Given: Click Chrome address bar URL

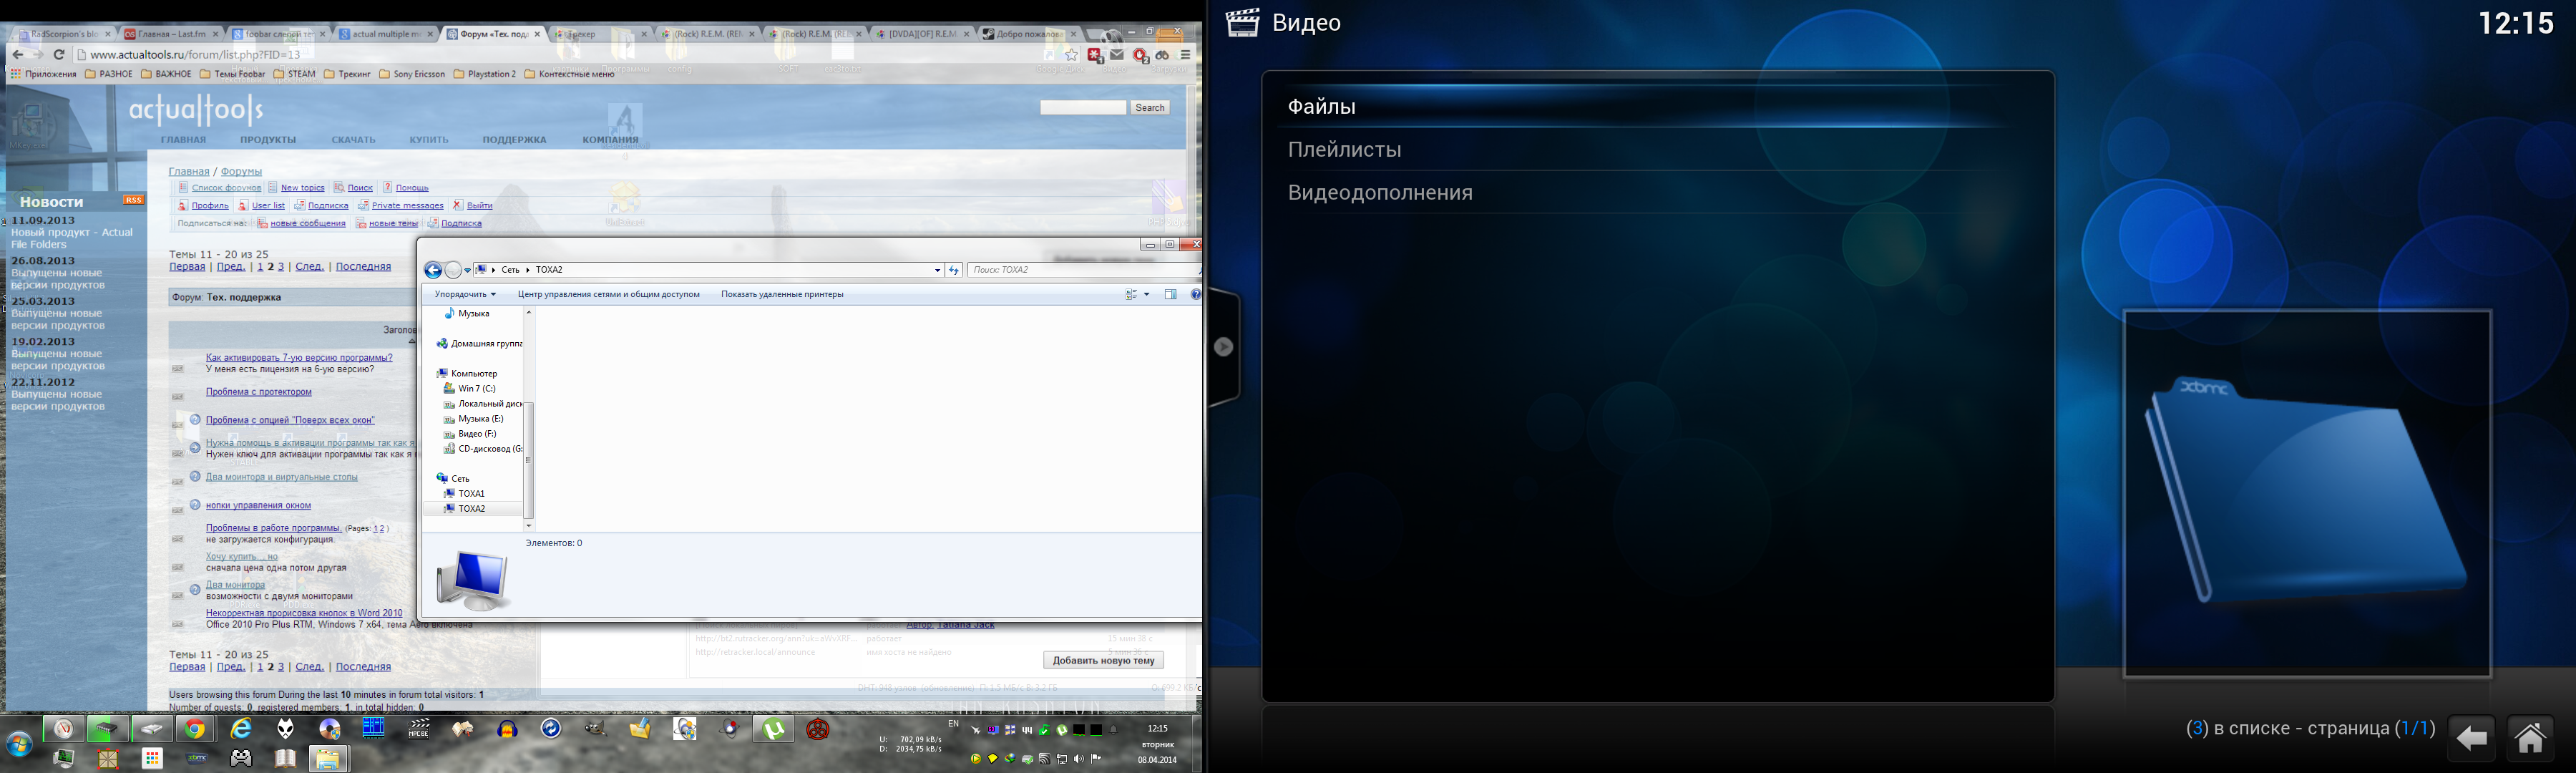Looking at the screenshot, I should (196, 55).
